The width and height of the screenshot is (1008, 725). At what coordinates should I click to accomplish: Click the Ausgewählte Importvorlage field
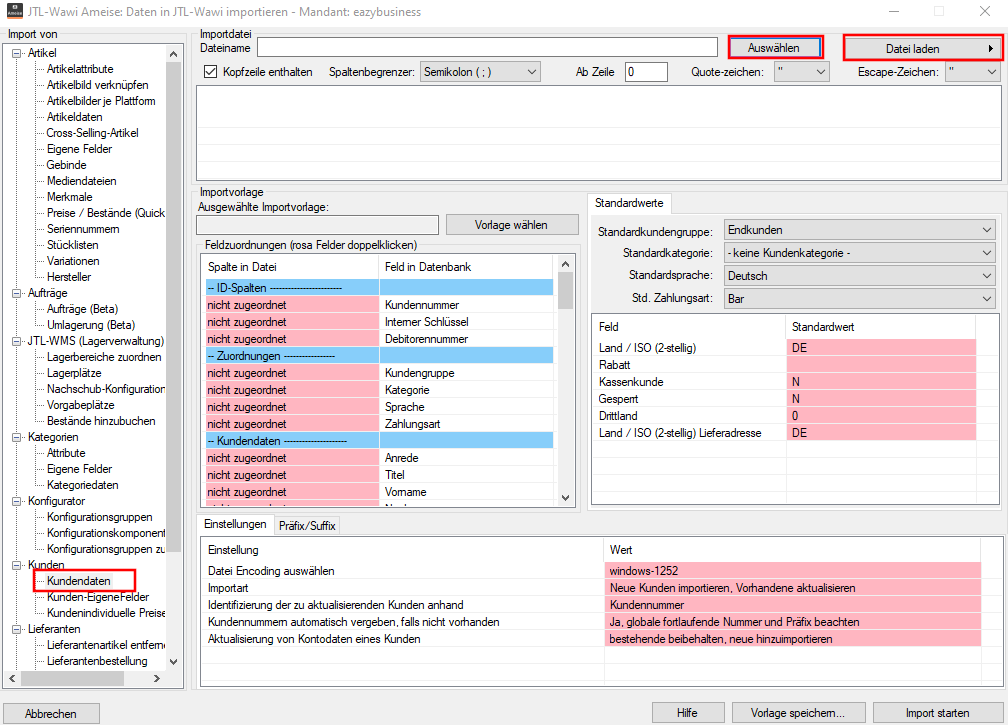point(318,225)
